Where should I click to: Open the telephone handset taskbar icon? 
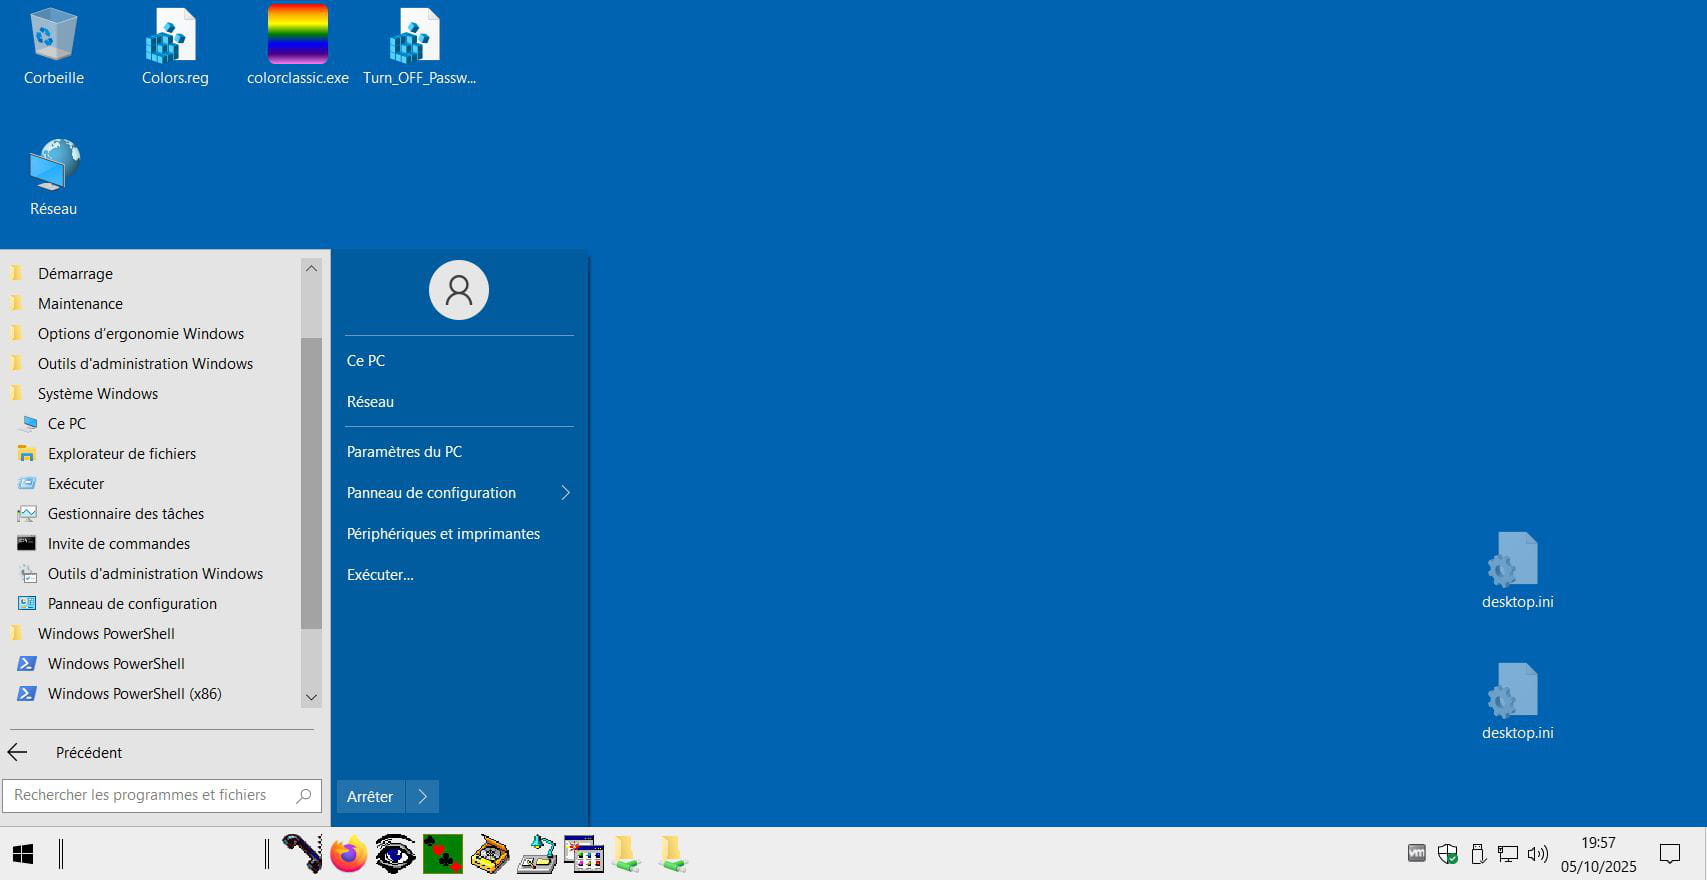[x=302, y=855]
